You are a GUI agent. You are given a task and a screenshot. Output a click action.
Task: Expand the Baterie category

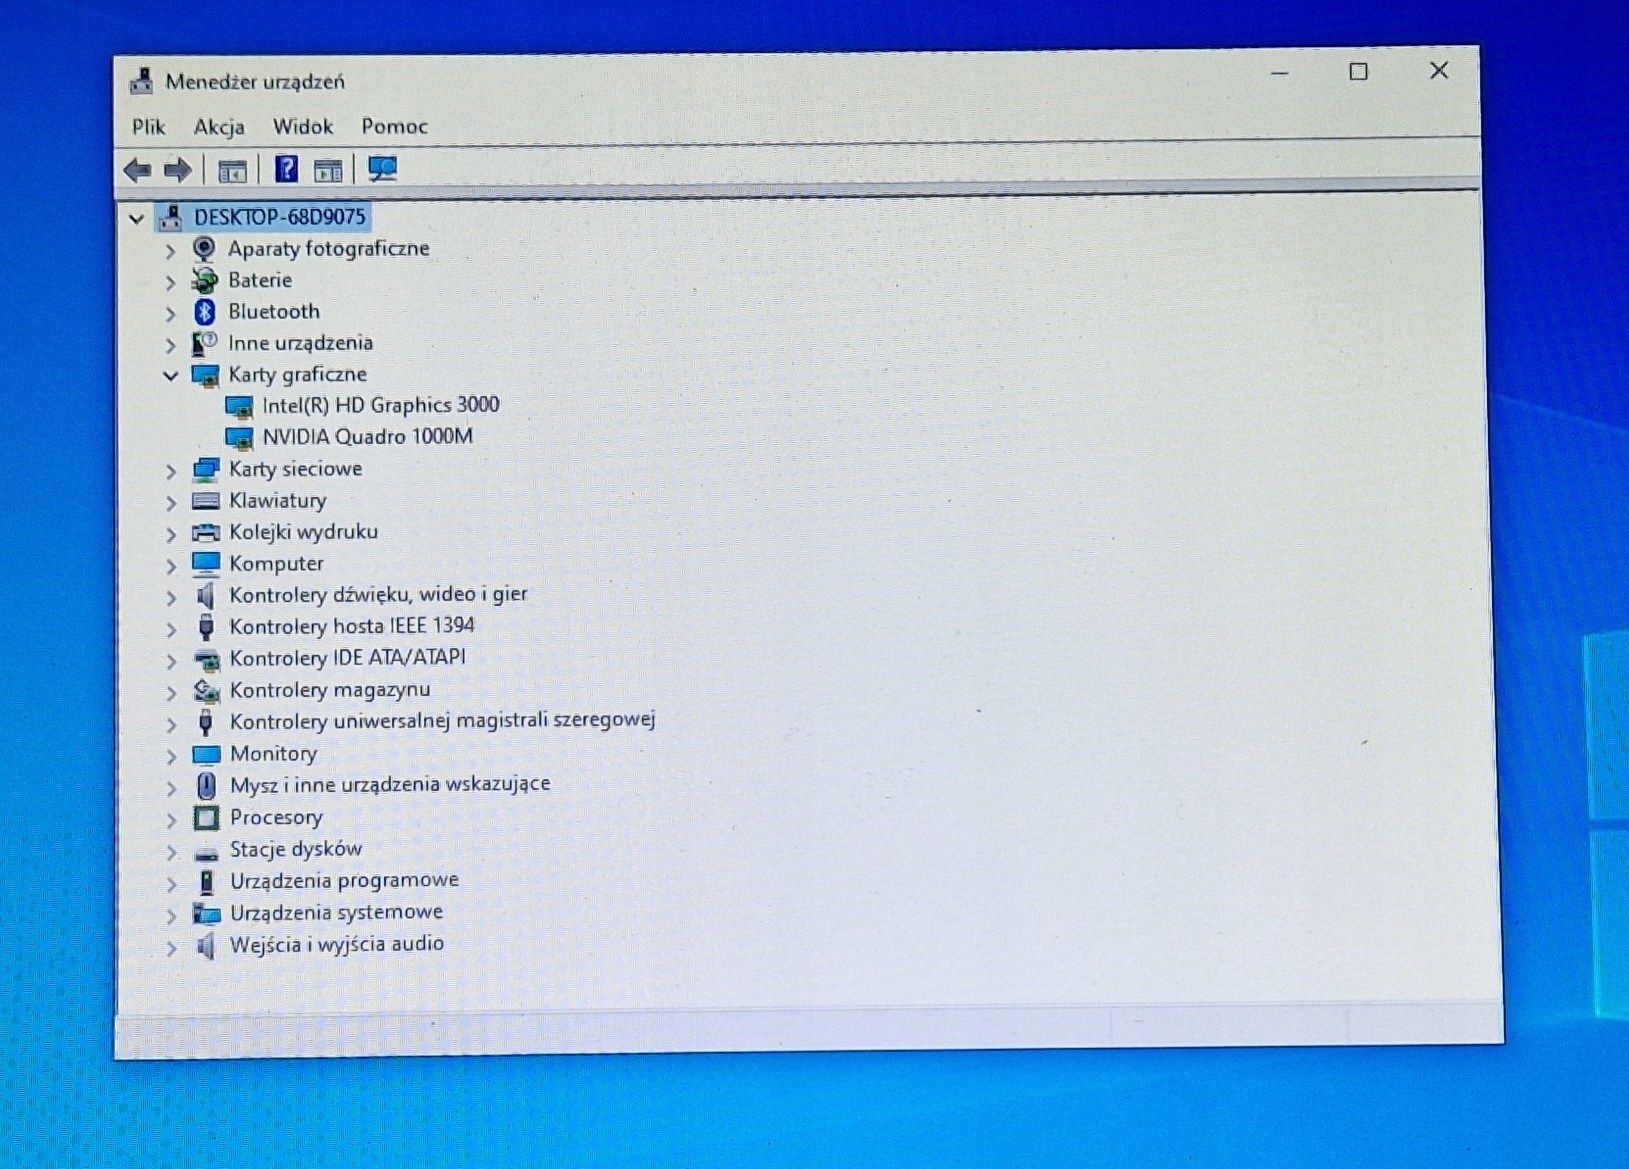click(171, 282)
